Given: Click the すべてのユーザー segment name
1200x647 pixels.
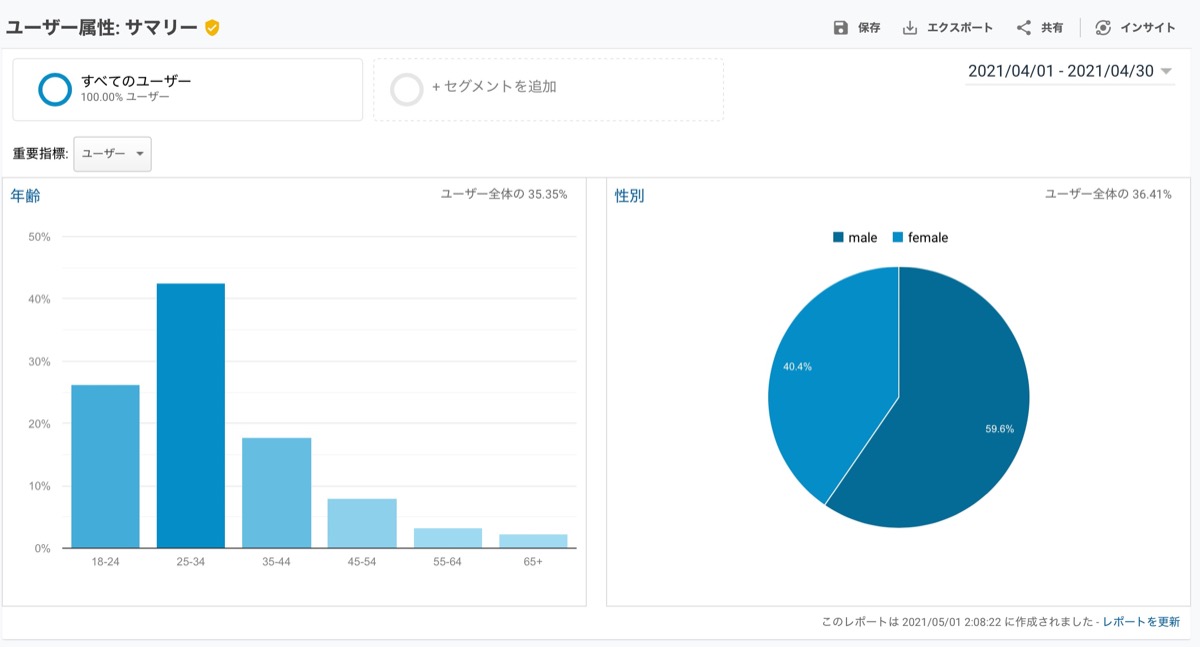Looking at the screenshot, I should coord(136,81).
